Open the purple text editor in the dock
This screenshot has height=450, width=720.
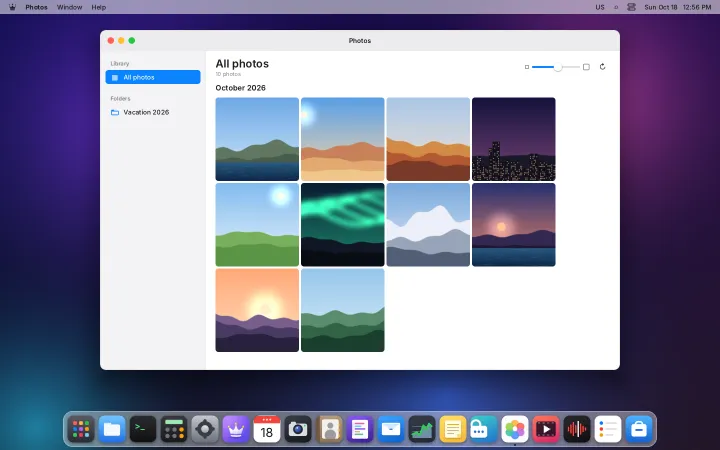(360, 429)
